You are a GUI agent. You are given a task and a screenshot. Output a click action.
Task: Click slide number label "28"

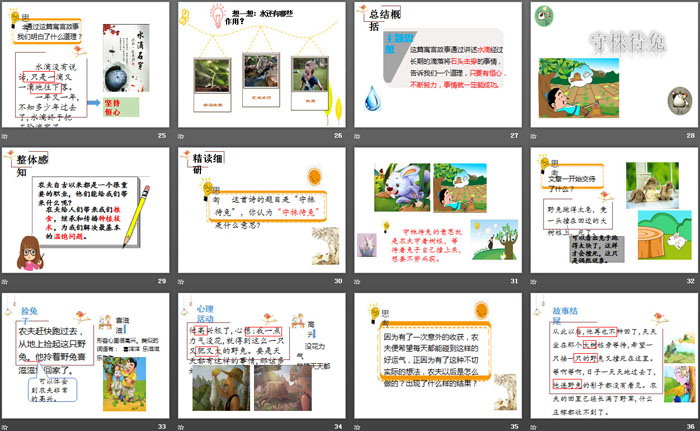tap(691, 135)
